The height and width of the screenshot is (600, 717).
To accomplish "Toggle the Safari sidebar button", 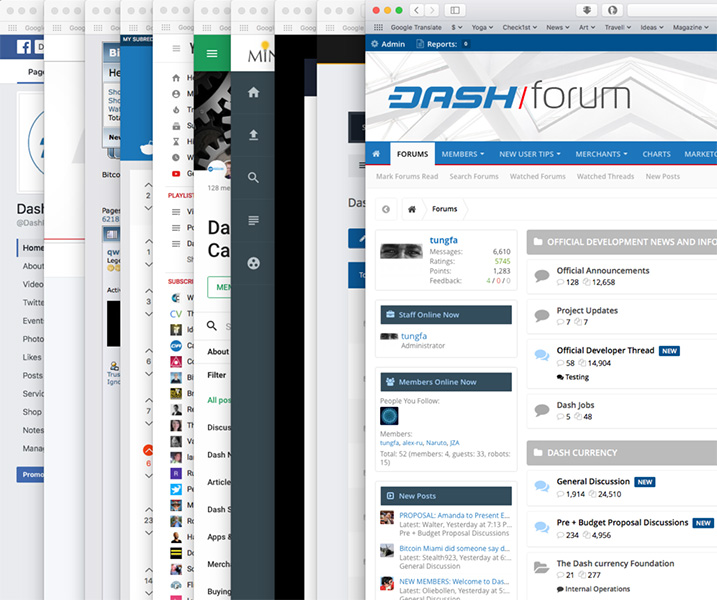I will coord(455,10).
